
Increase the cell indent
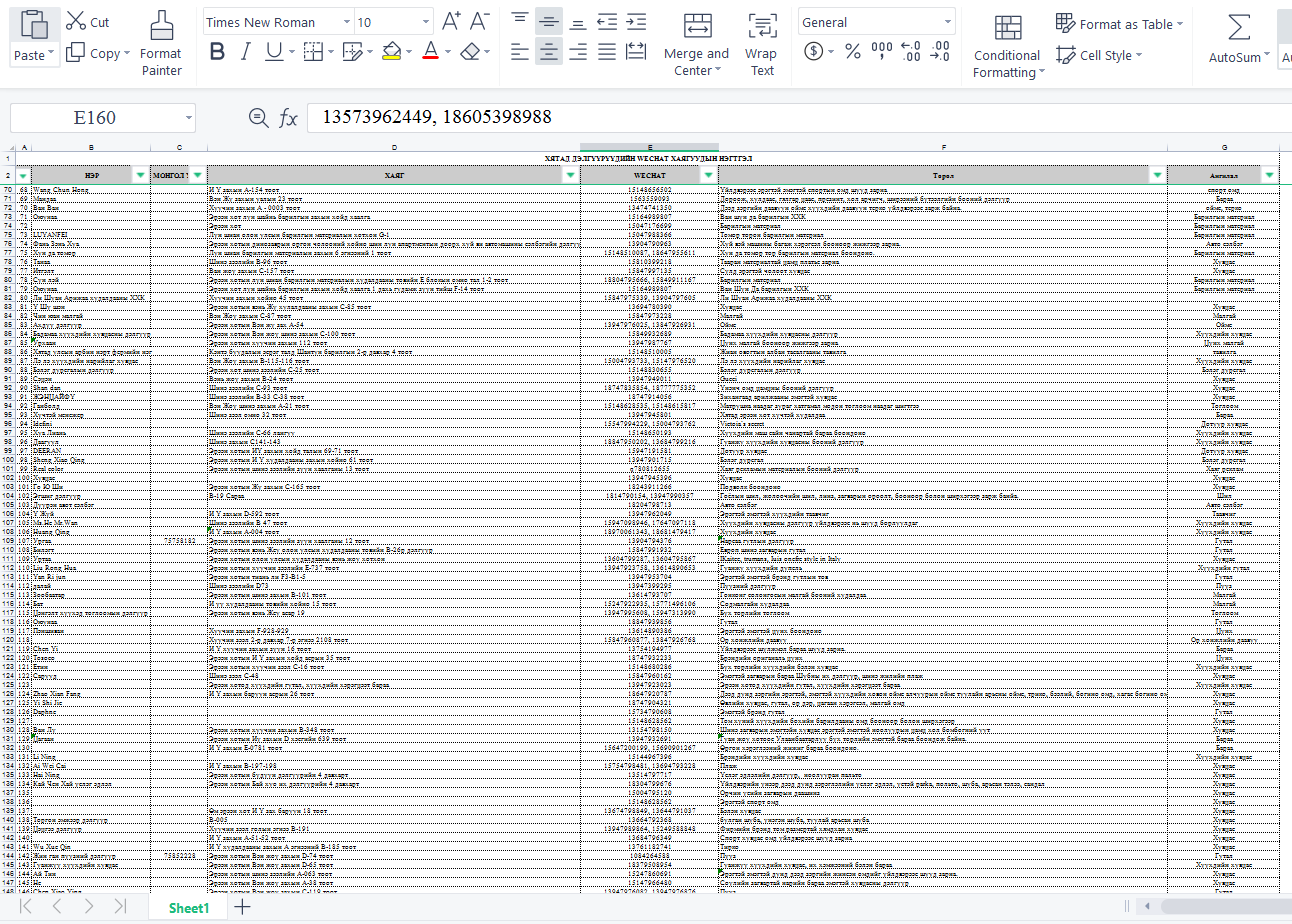(635, 21)
